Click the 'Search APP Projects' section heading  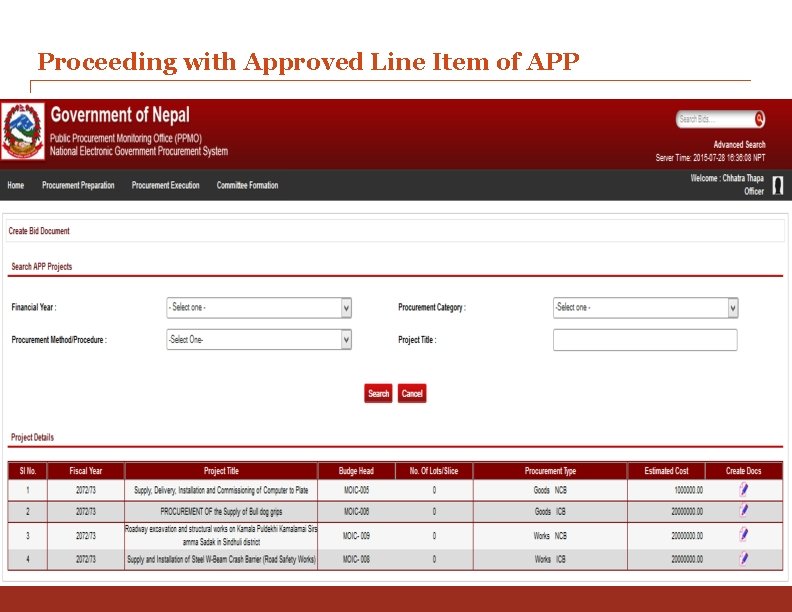[41, 267]
